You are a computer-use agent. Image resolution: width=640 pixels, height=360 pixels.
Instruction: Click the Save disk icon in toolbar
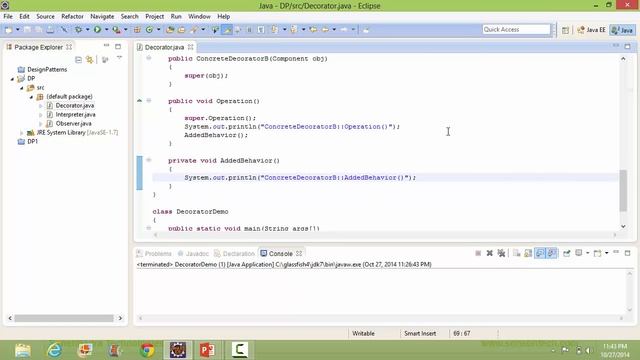tap(27, 29)
